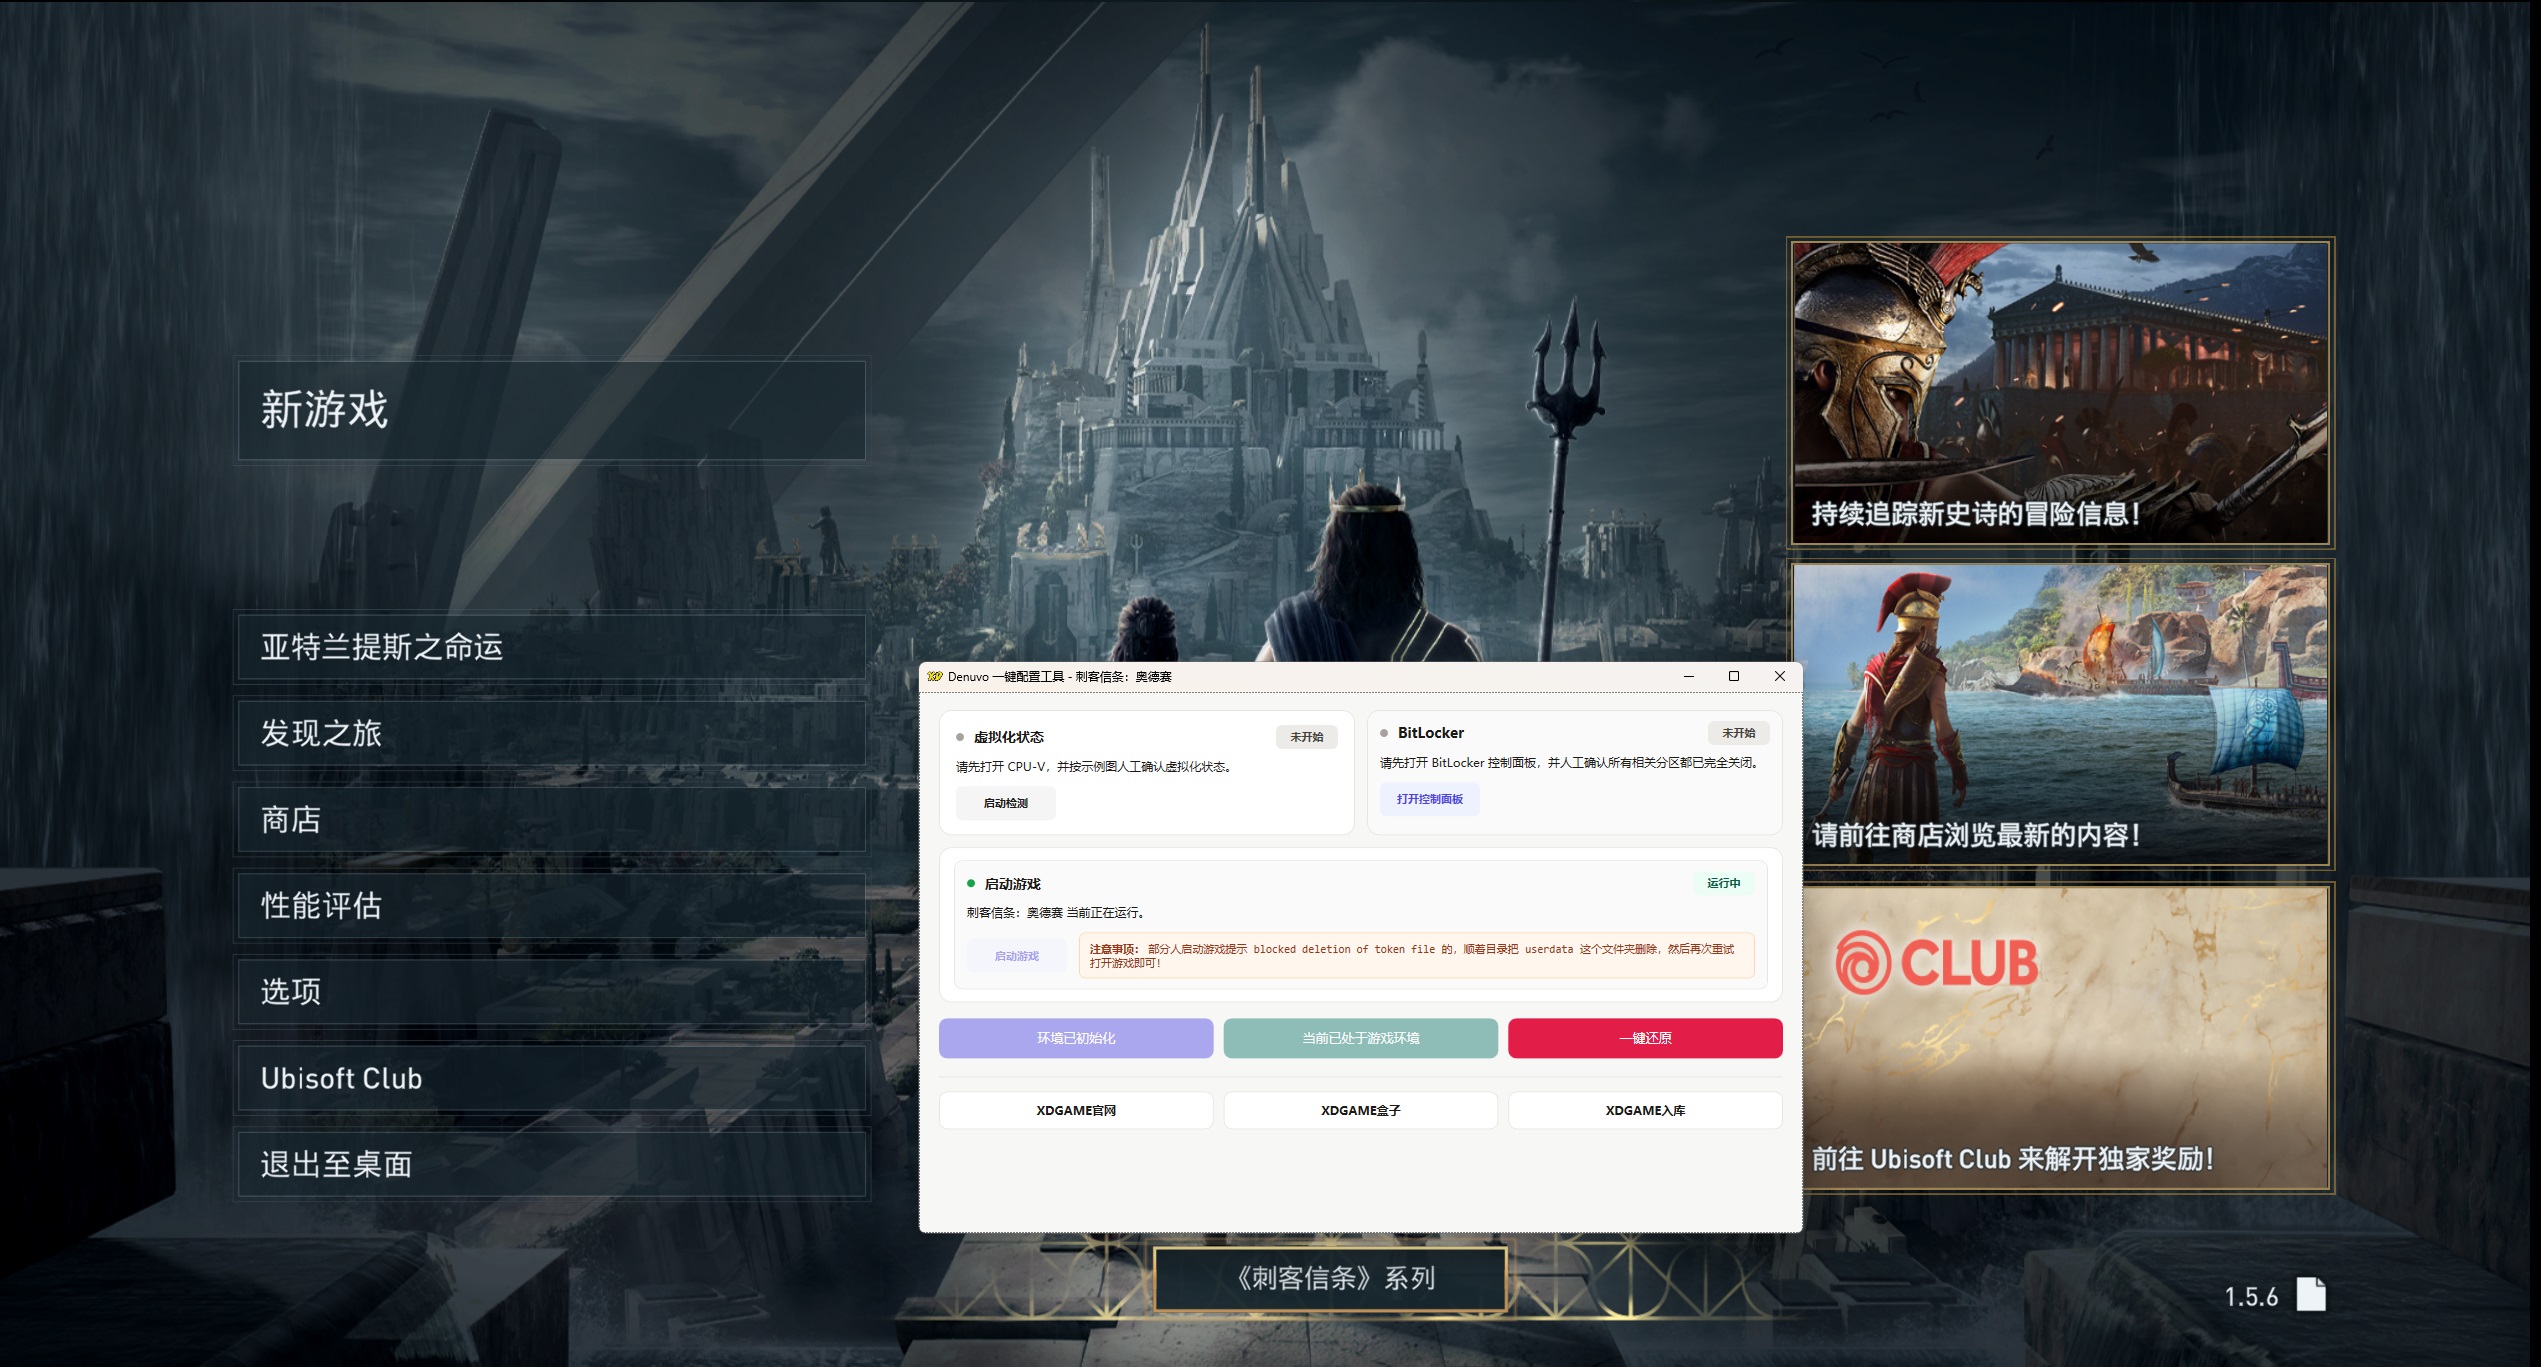Open the XDGAME盒子 panel
The height and width of the screenshot is (1367, 2541).
pyautogui.click(x=1360, y=1110)
